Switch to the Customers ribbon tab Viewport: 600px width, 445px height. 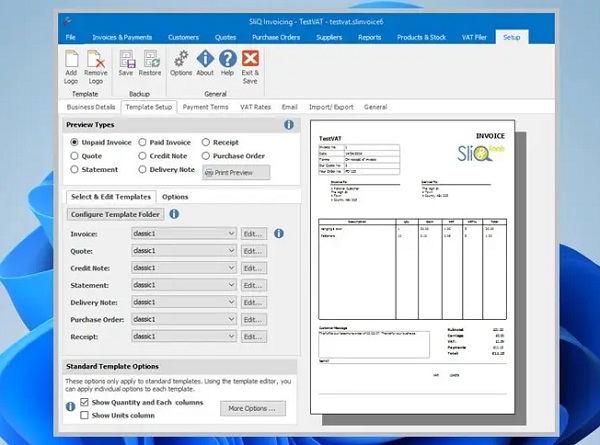point(183,37)
